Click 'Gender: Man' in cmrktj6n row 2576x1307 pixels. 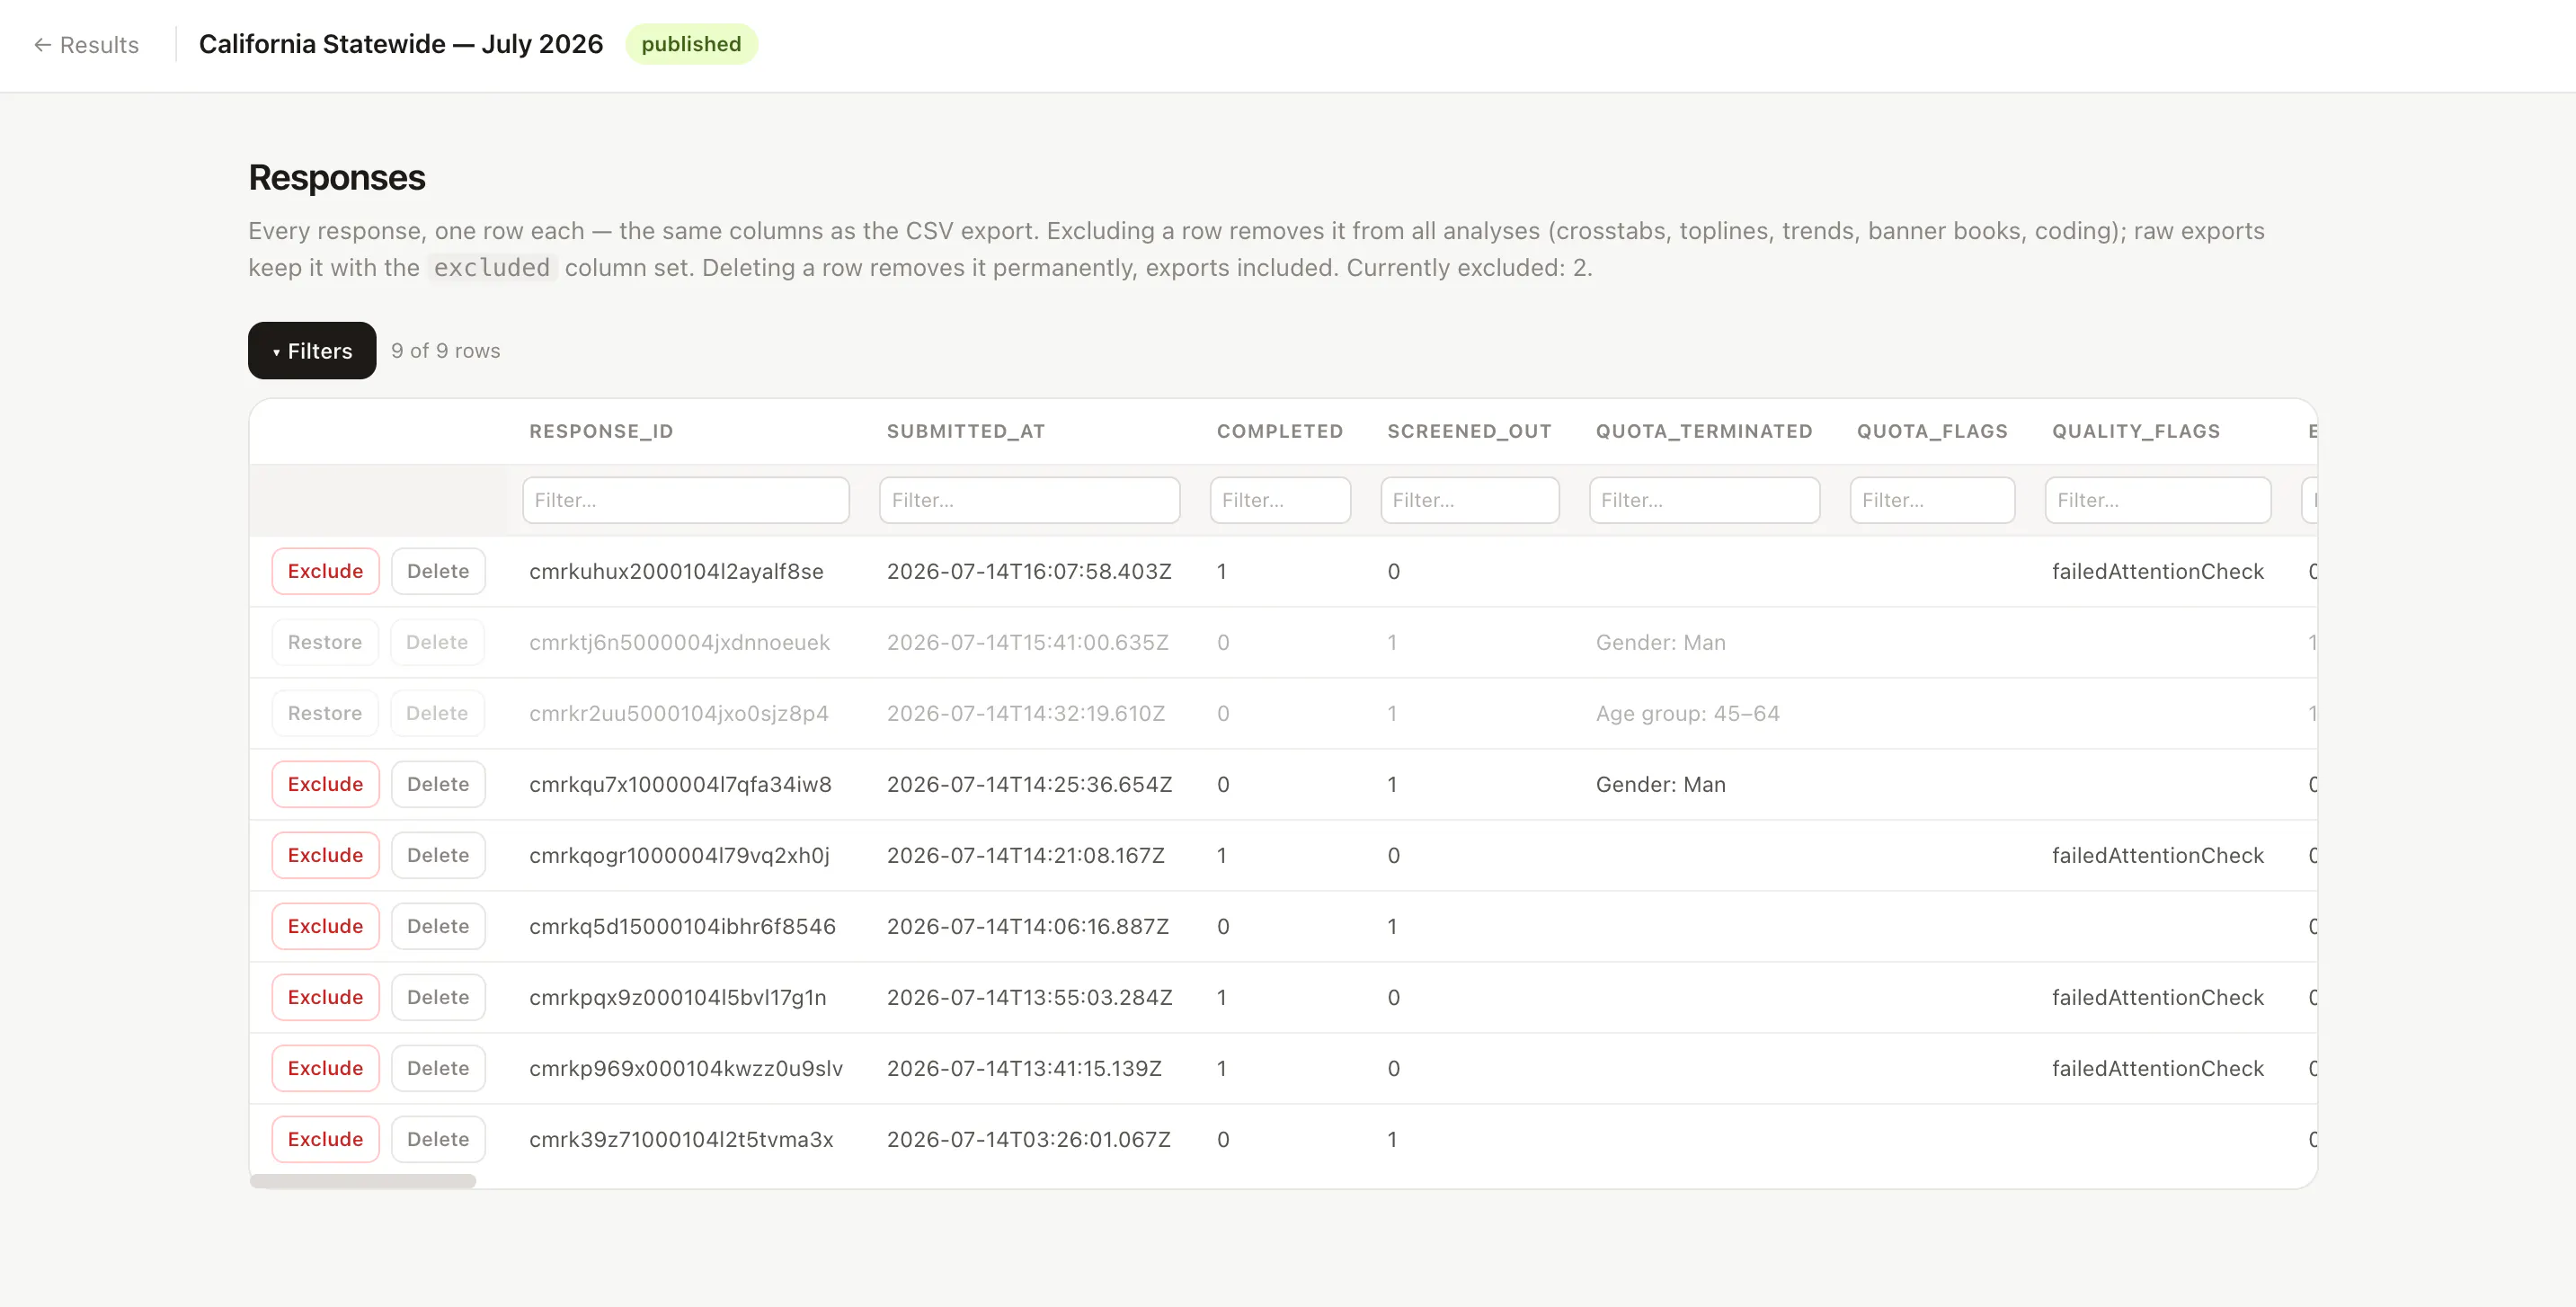click(1660, 642)
